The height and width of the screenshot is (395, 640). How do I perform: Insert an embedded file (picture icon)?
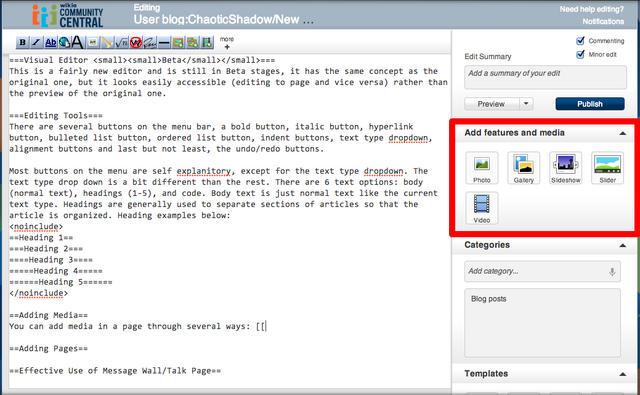tap(93, 42)
